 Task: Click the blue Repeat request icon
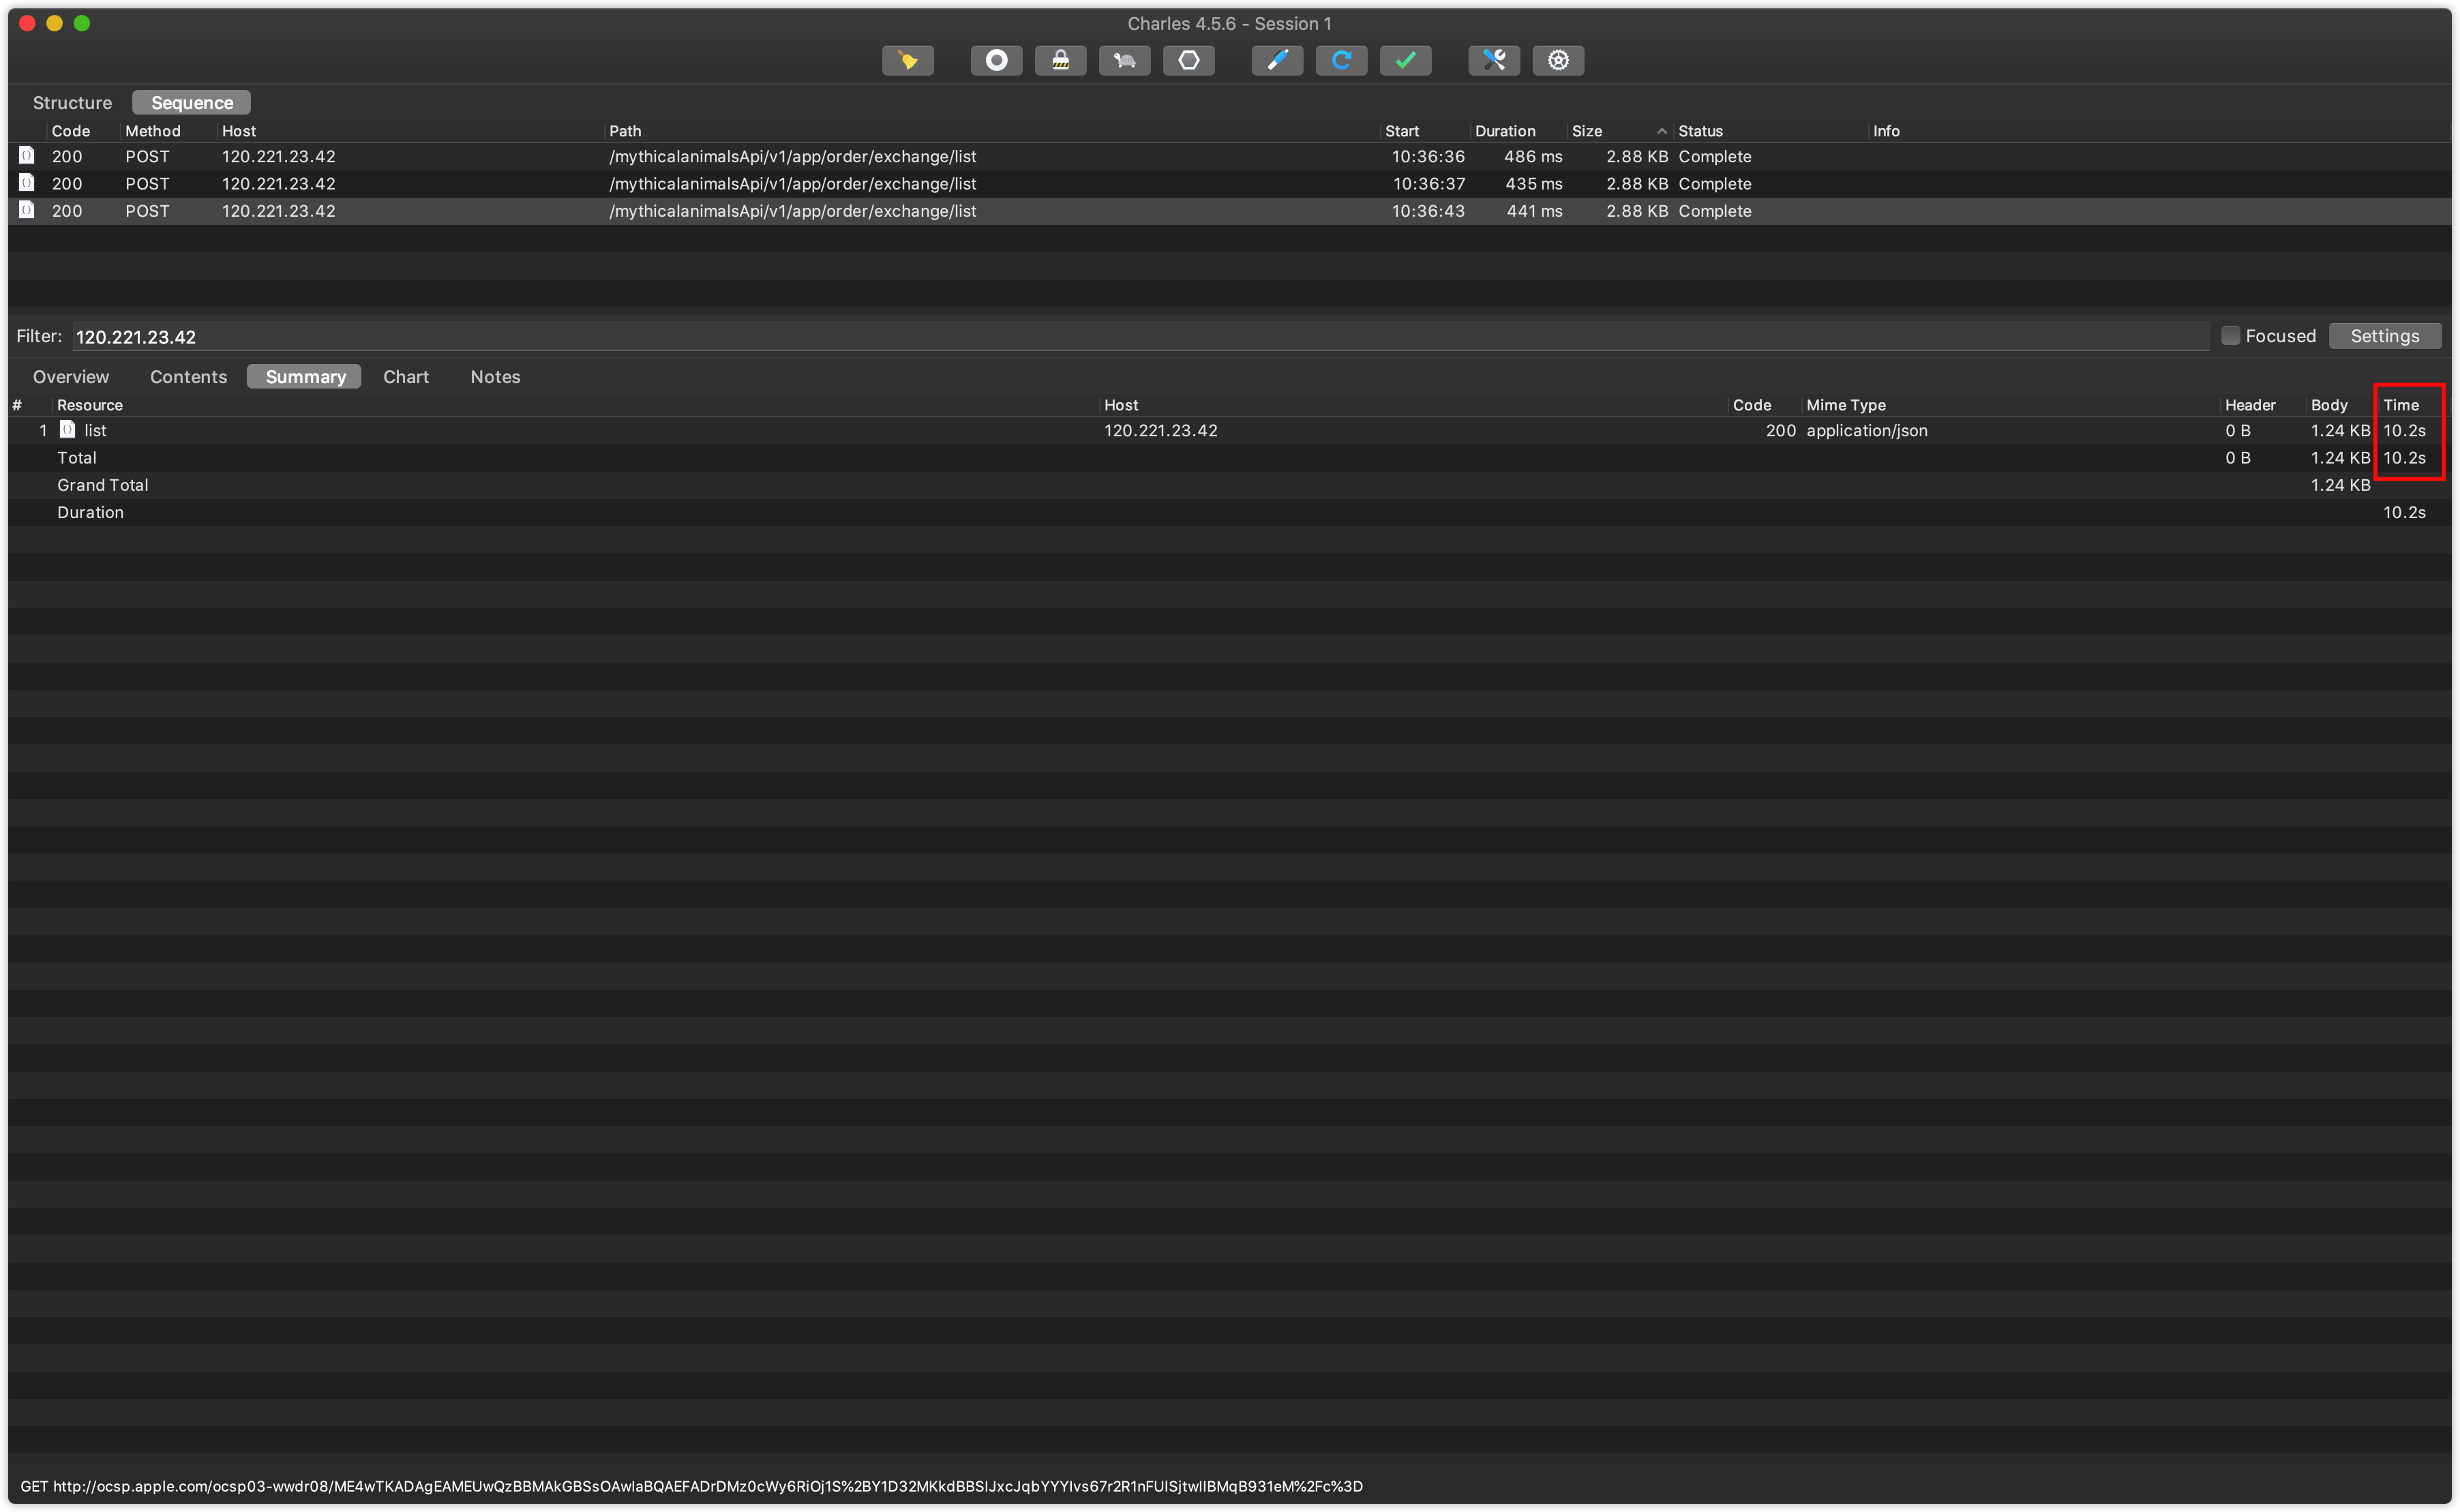coord(1341,60)
